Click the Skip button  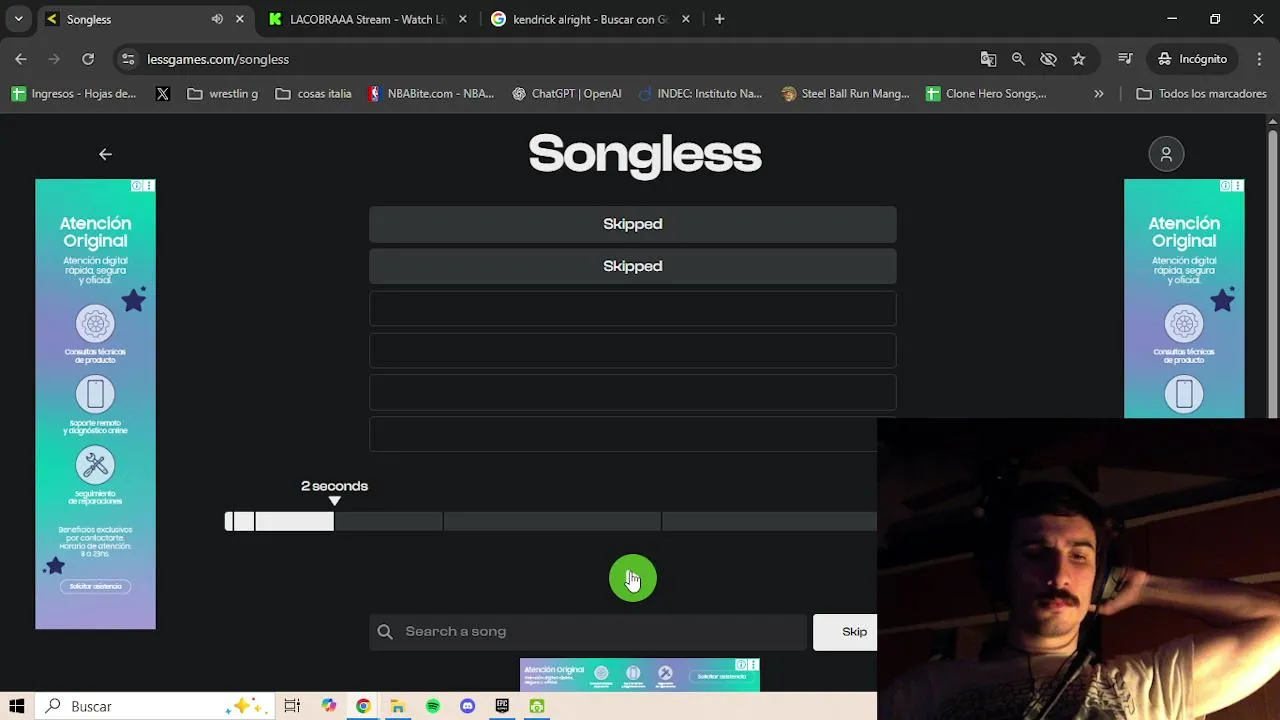[x=846, y=631]
